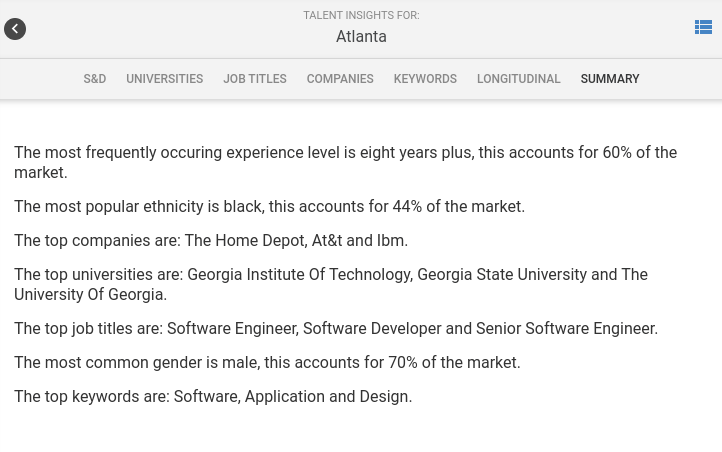Select the most common gender sentence
The height and width of the screenshot is (452, 722).
point(267,362)
